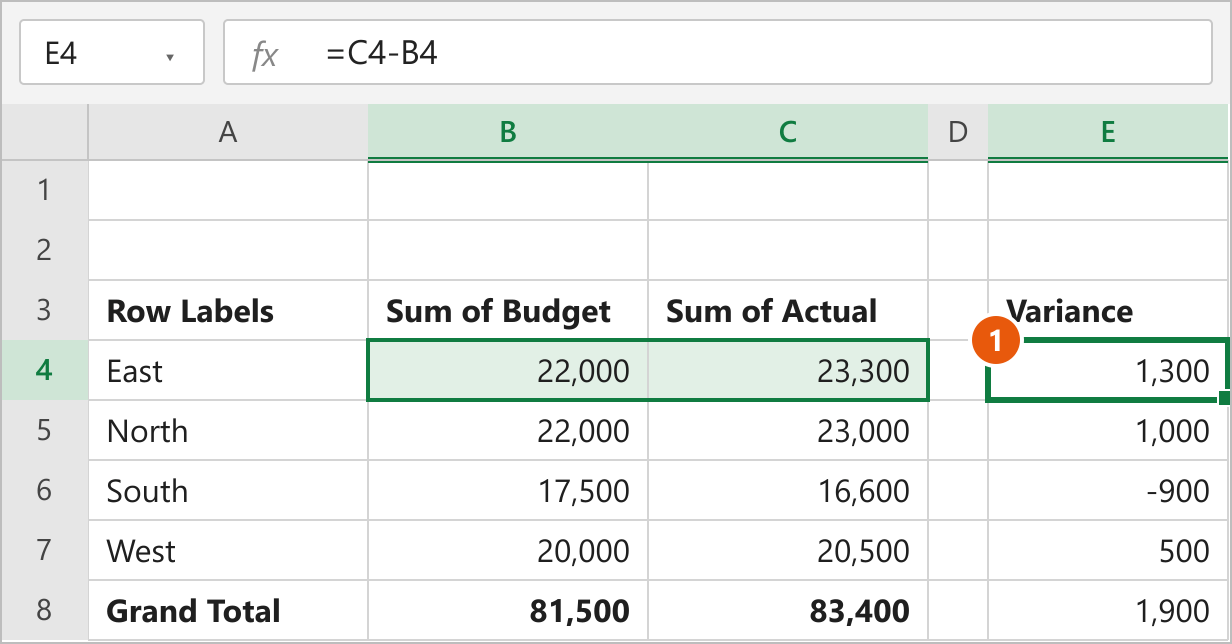Screen dimensions: 1232x644
Task: Select column A header
Action: [x=228, y=131]
